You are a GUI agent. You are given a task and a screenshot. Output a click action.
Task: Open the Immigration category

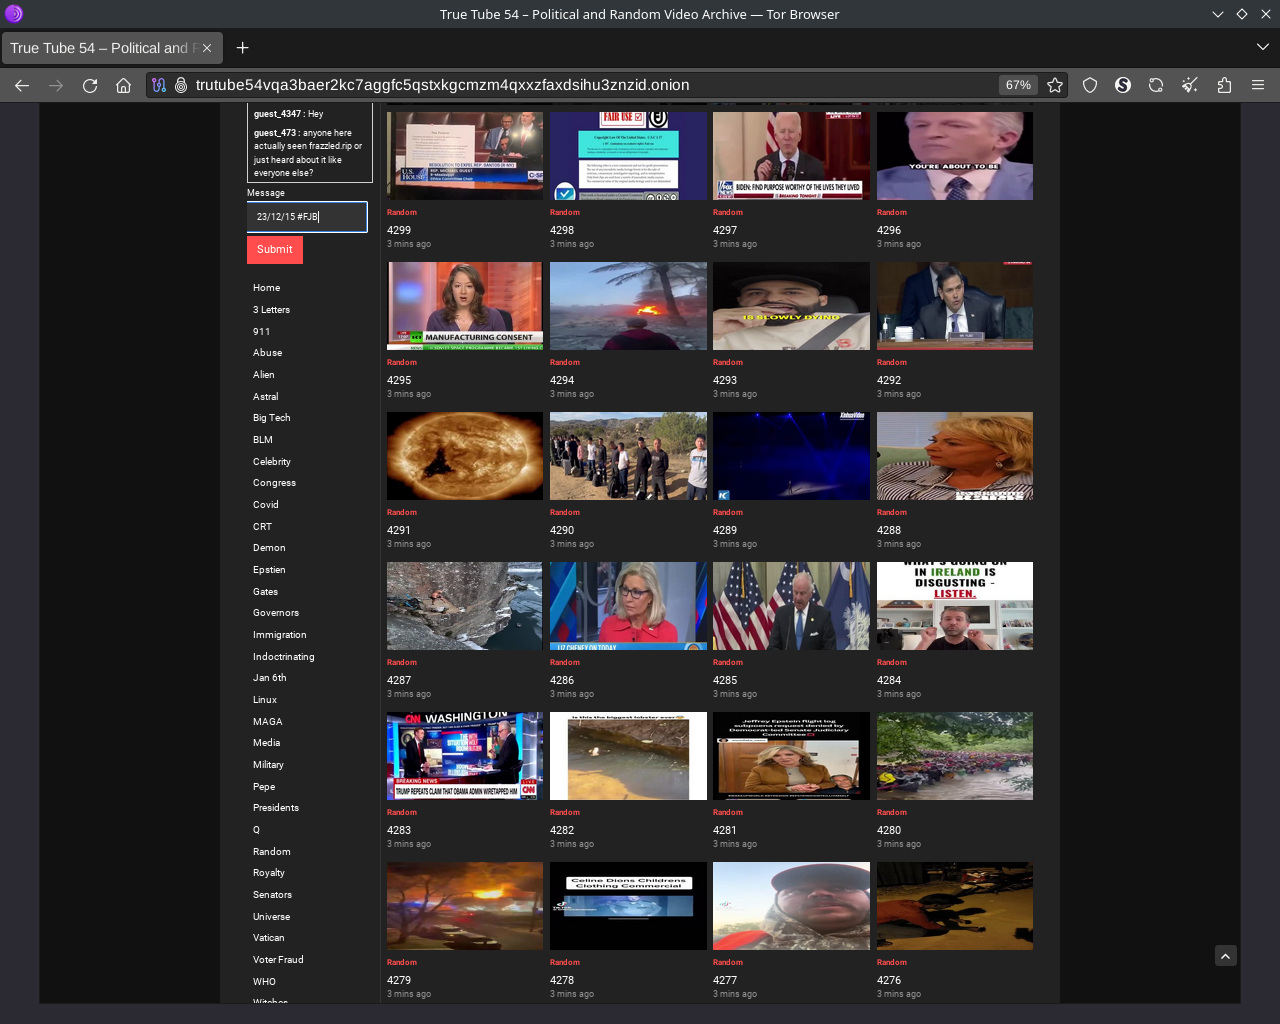click(x=280, y=635)
